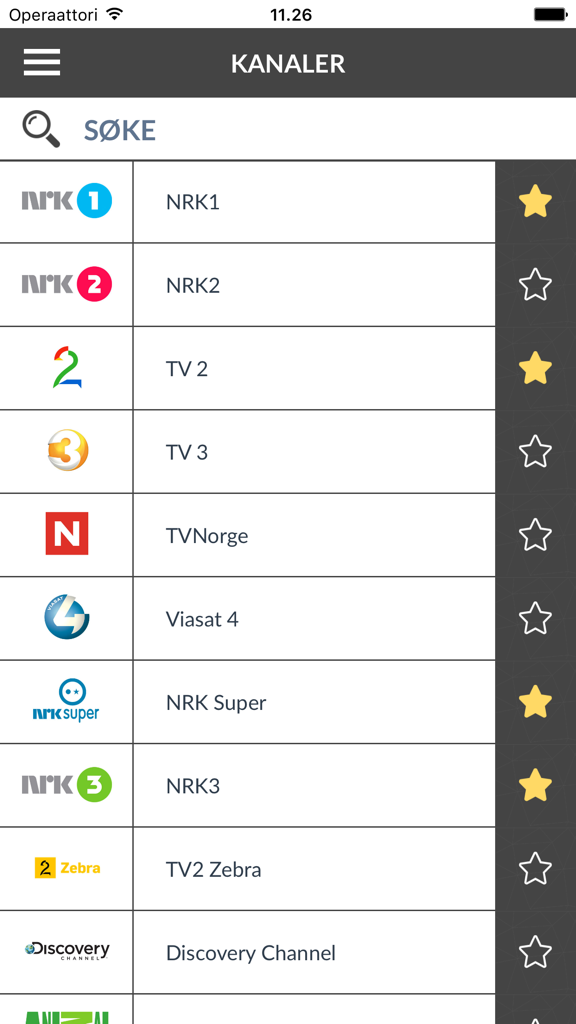This screenshot has height=1024, width=576.
Task: Remove TV 2 from favorites
Action: click(535, 368)
